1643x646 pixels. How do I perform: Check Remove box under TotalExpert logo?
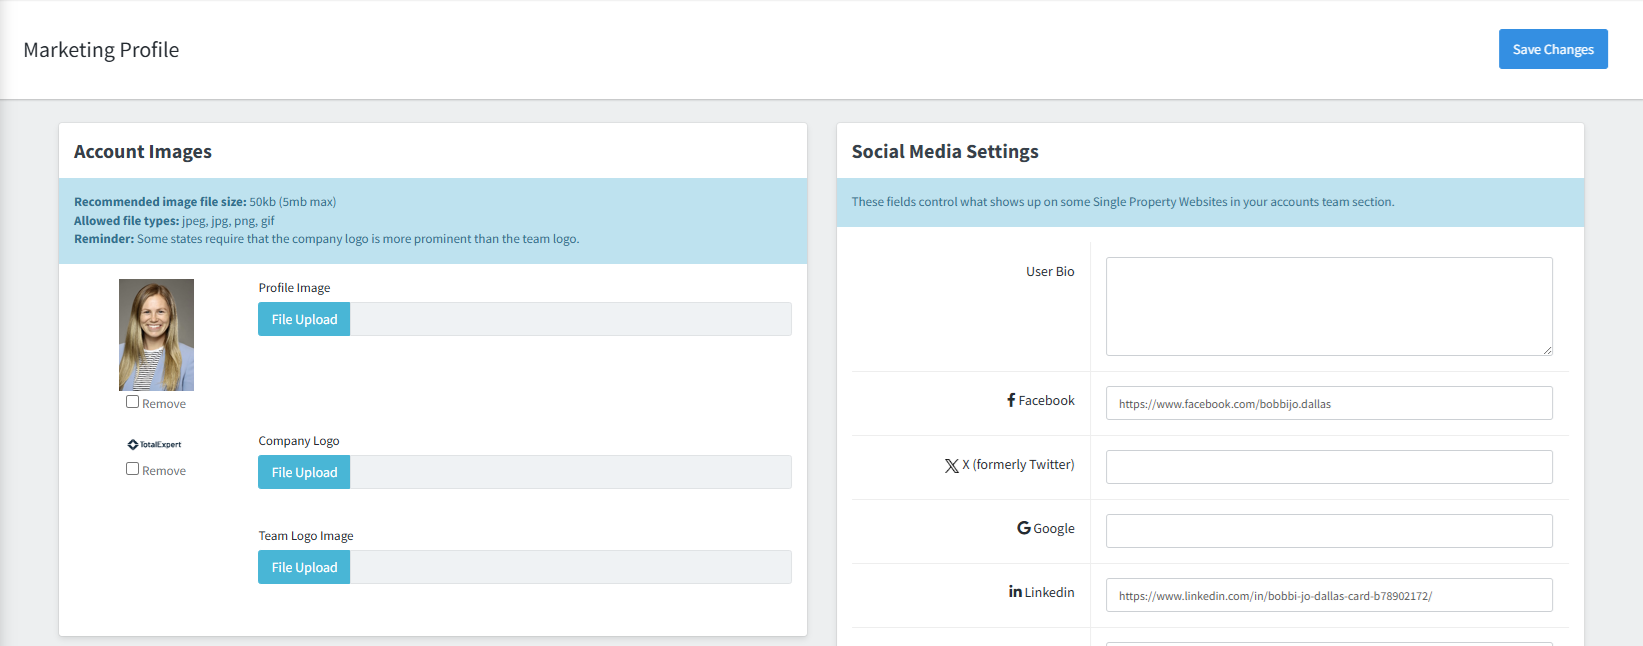click(x=132, y=469)
